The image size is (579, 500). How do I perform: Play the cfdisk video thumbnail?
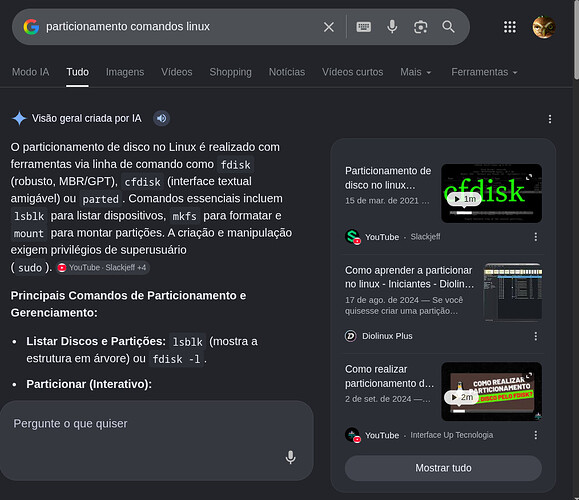tap(491, 193)
